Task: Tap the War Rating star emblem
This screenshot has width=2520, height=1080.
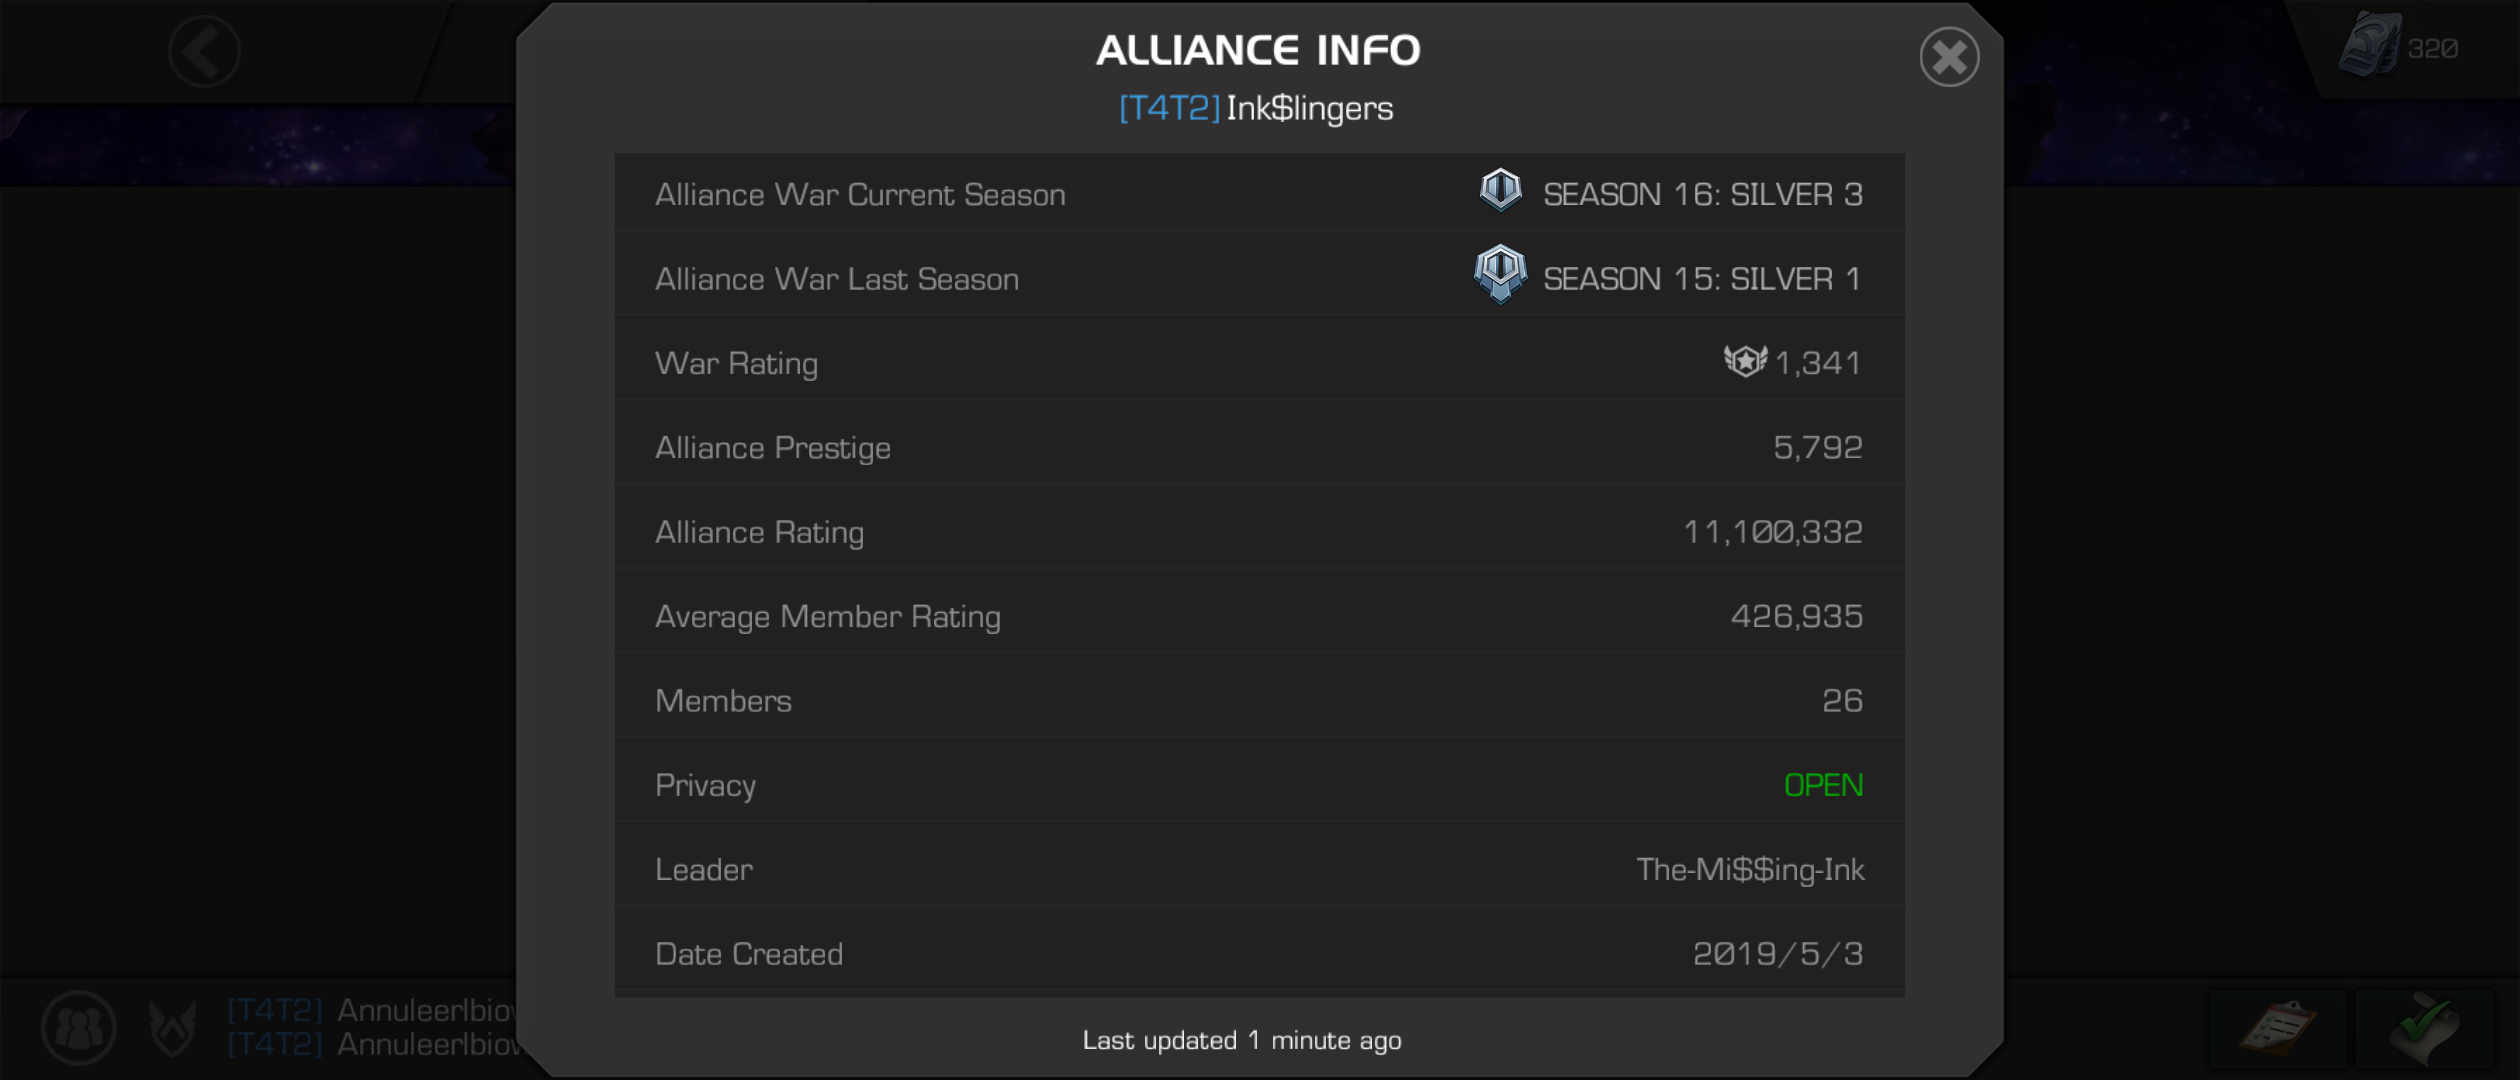Action: pos(1745,361)
